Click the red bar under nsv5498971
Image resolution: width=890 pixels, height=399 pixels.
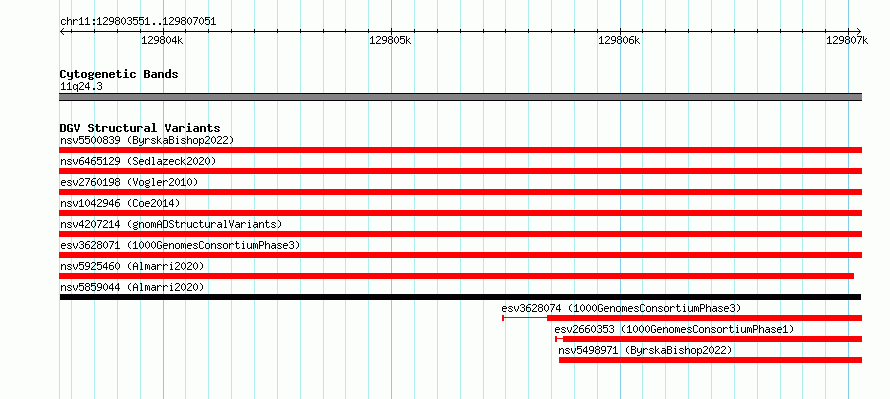click(711, 360)
